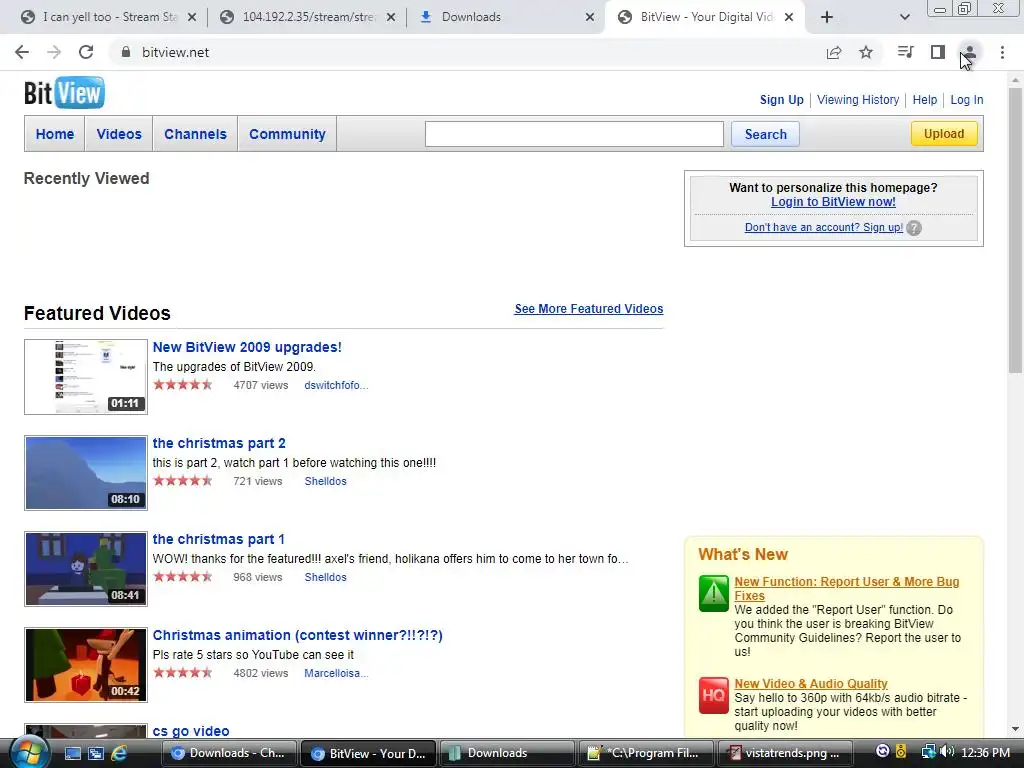
Task: Switch to 'I can yell too' tab
Action: tap(108, 17)
